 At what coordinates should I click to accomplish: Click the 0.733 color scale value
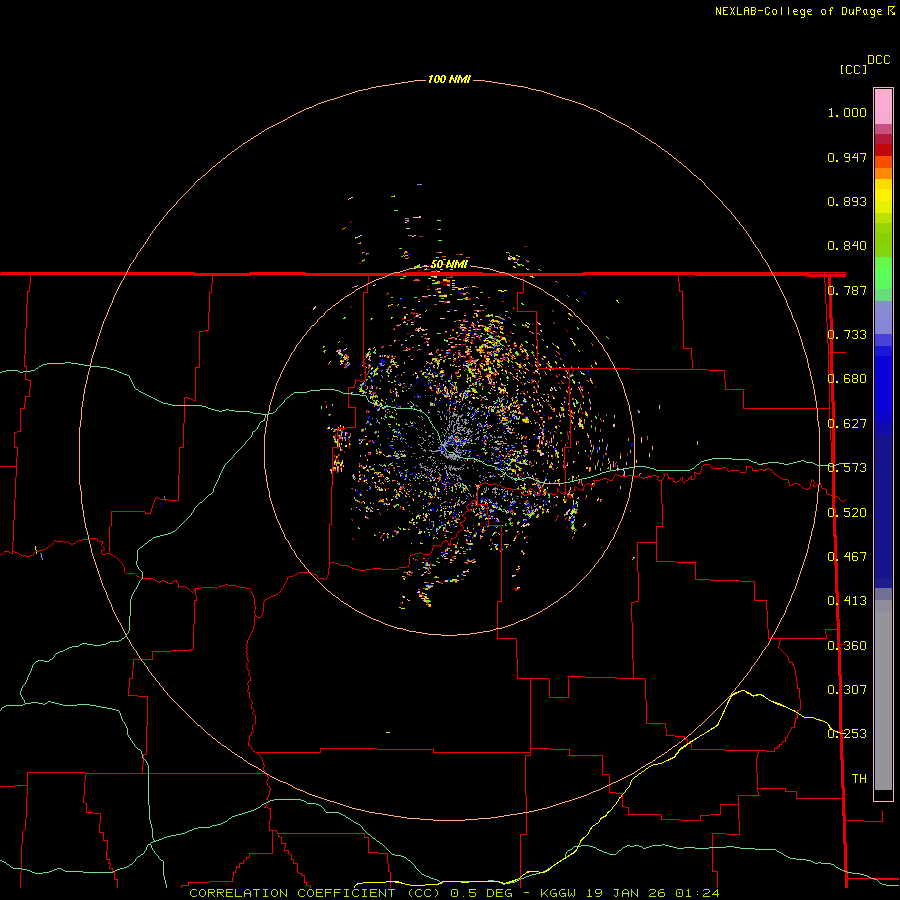click(x=847, y=335)
